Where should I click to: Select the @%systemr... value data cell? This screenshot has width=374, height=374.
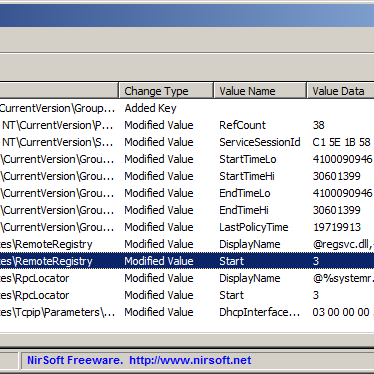(343, 278)
